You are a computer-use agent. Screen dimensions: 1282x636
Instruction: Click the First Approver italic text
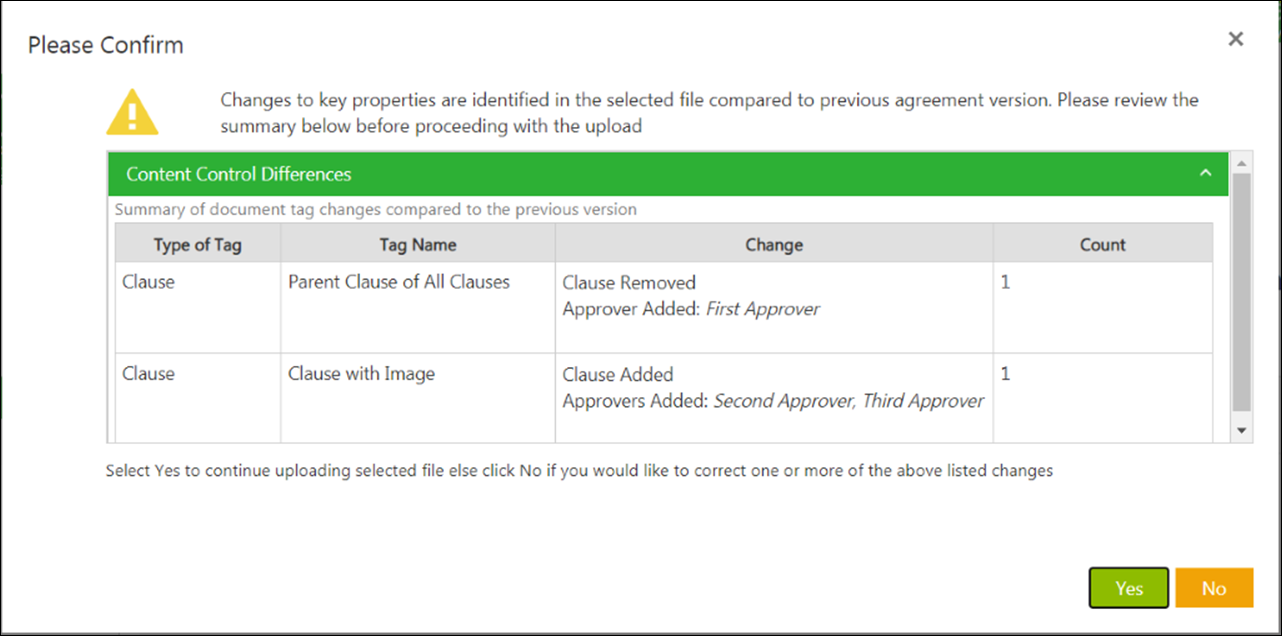[762, 309]
